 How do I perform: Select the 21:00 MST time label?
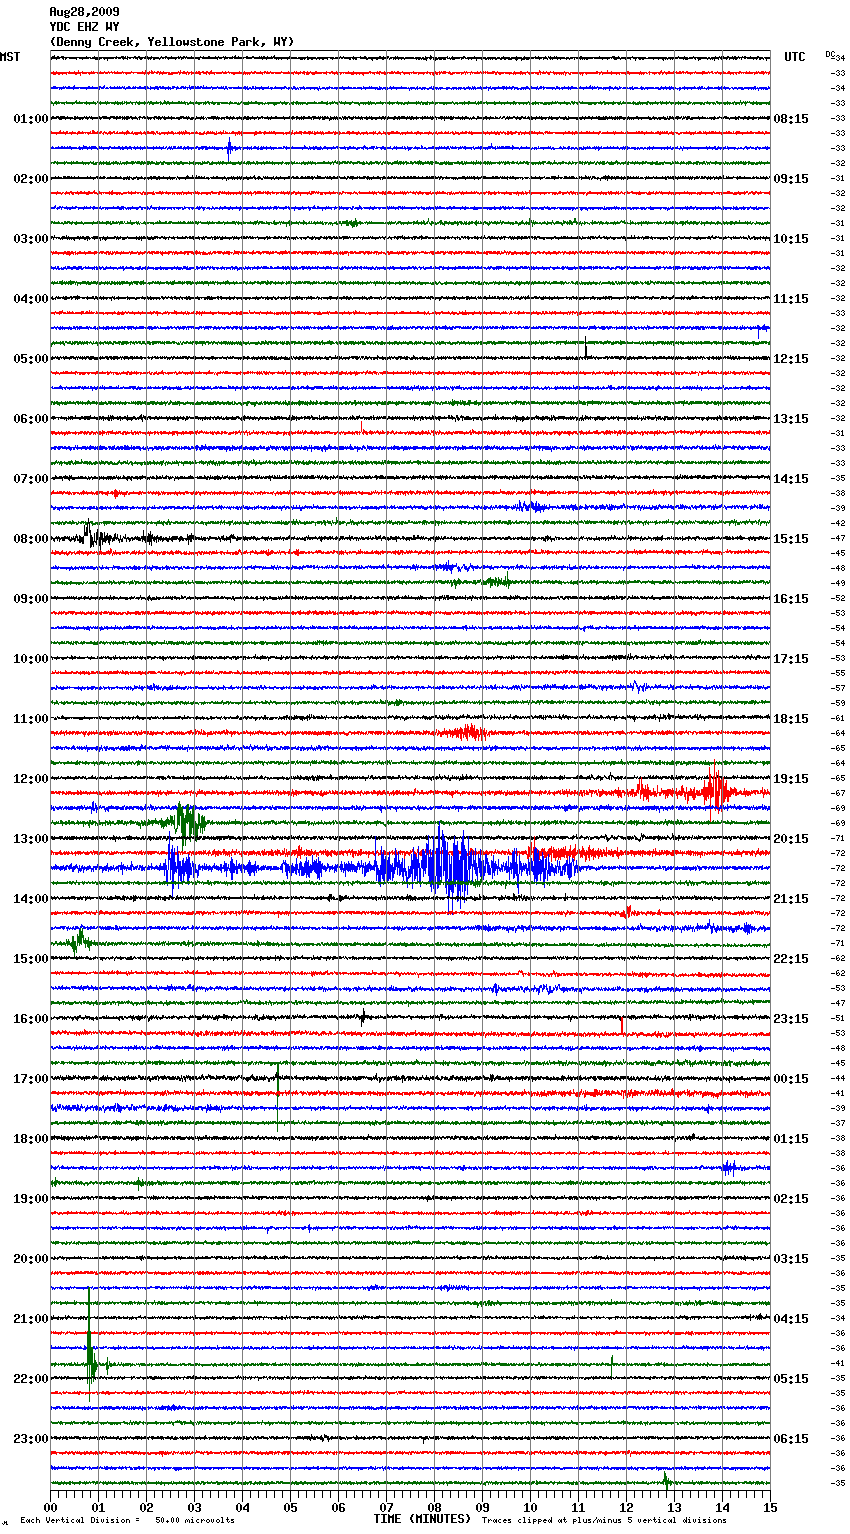[x=31, y=1319]
